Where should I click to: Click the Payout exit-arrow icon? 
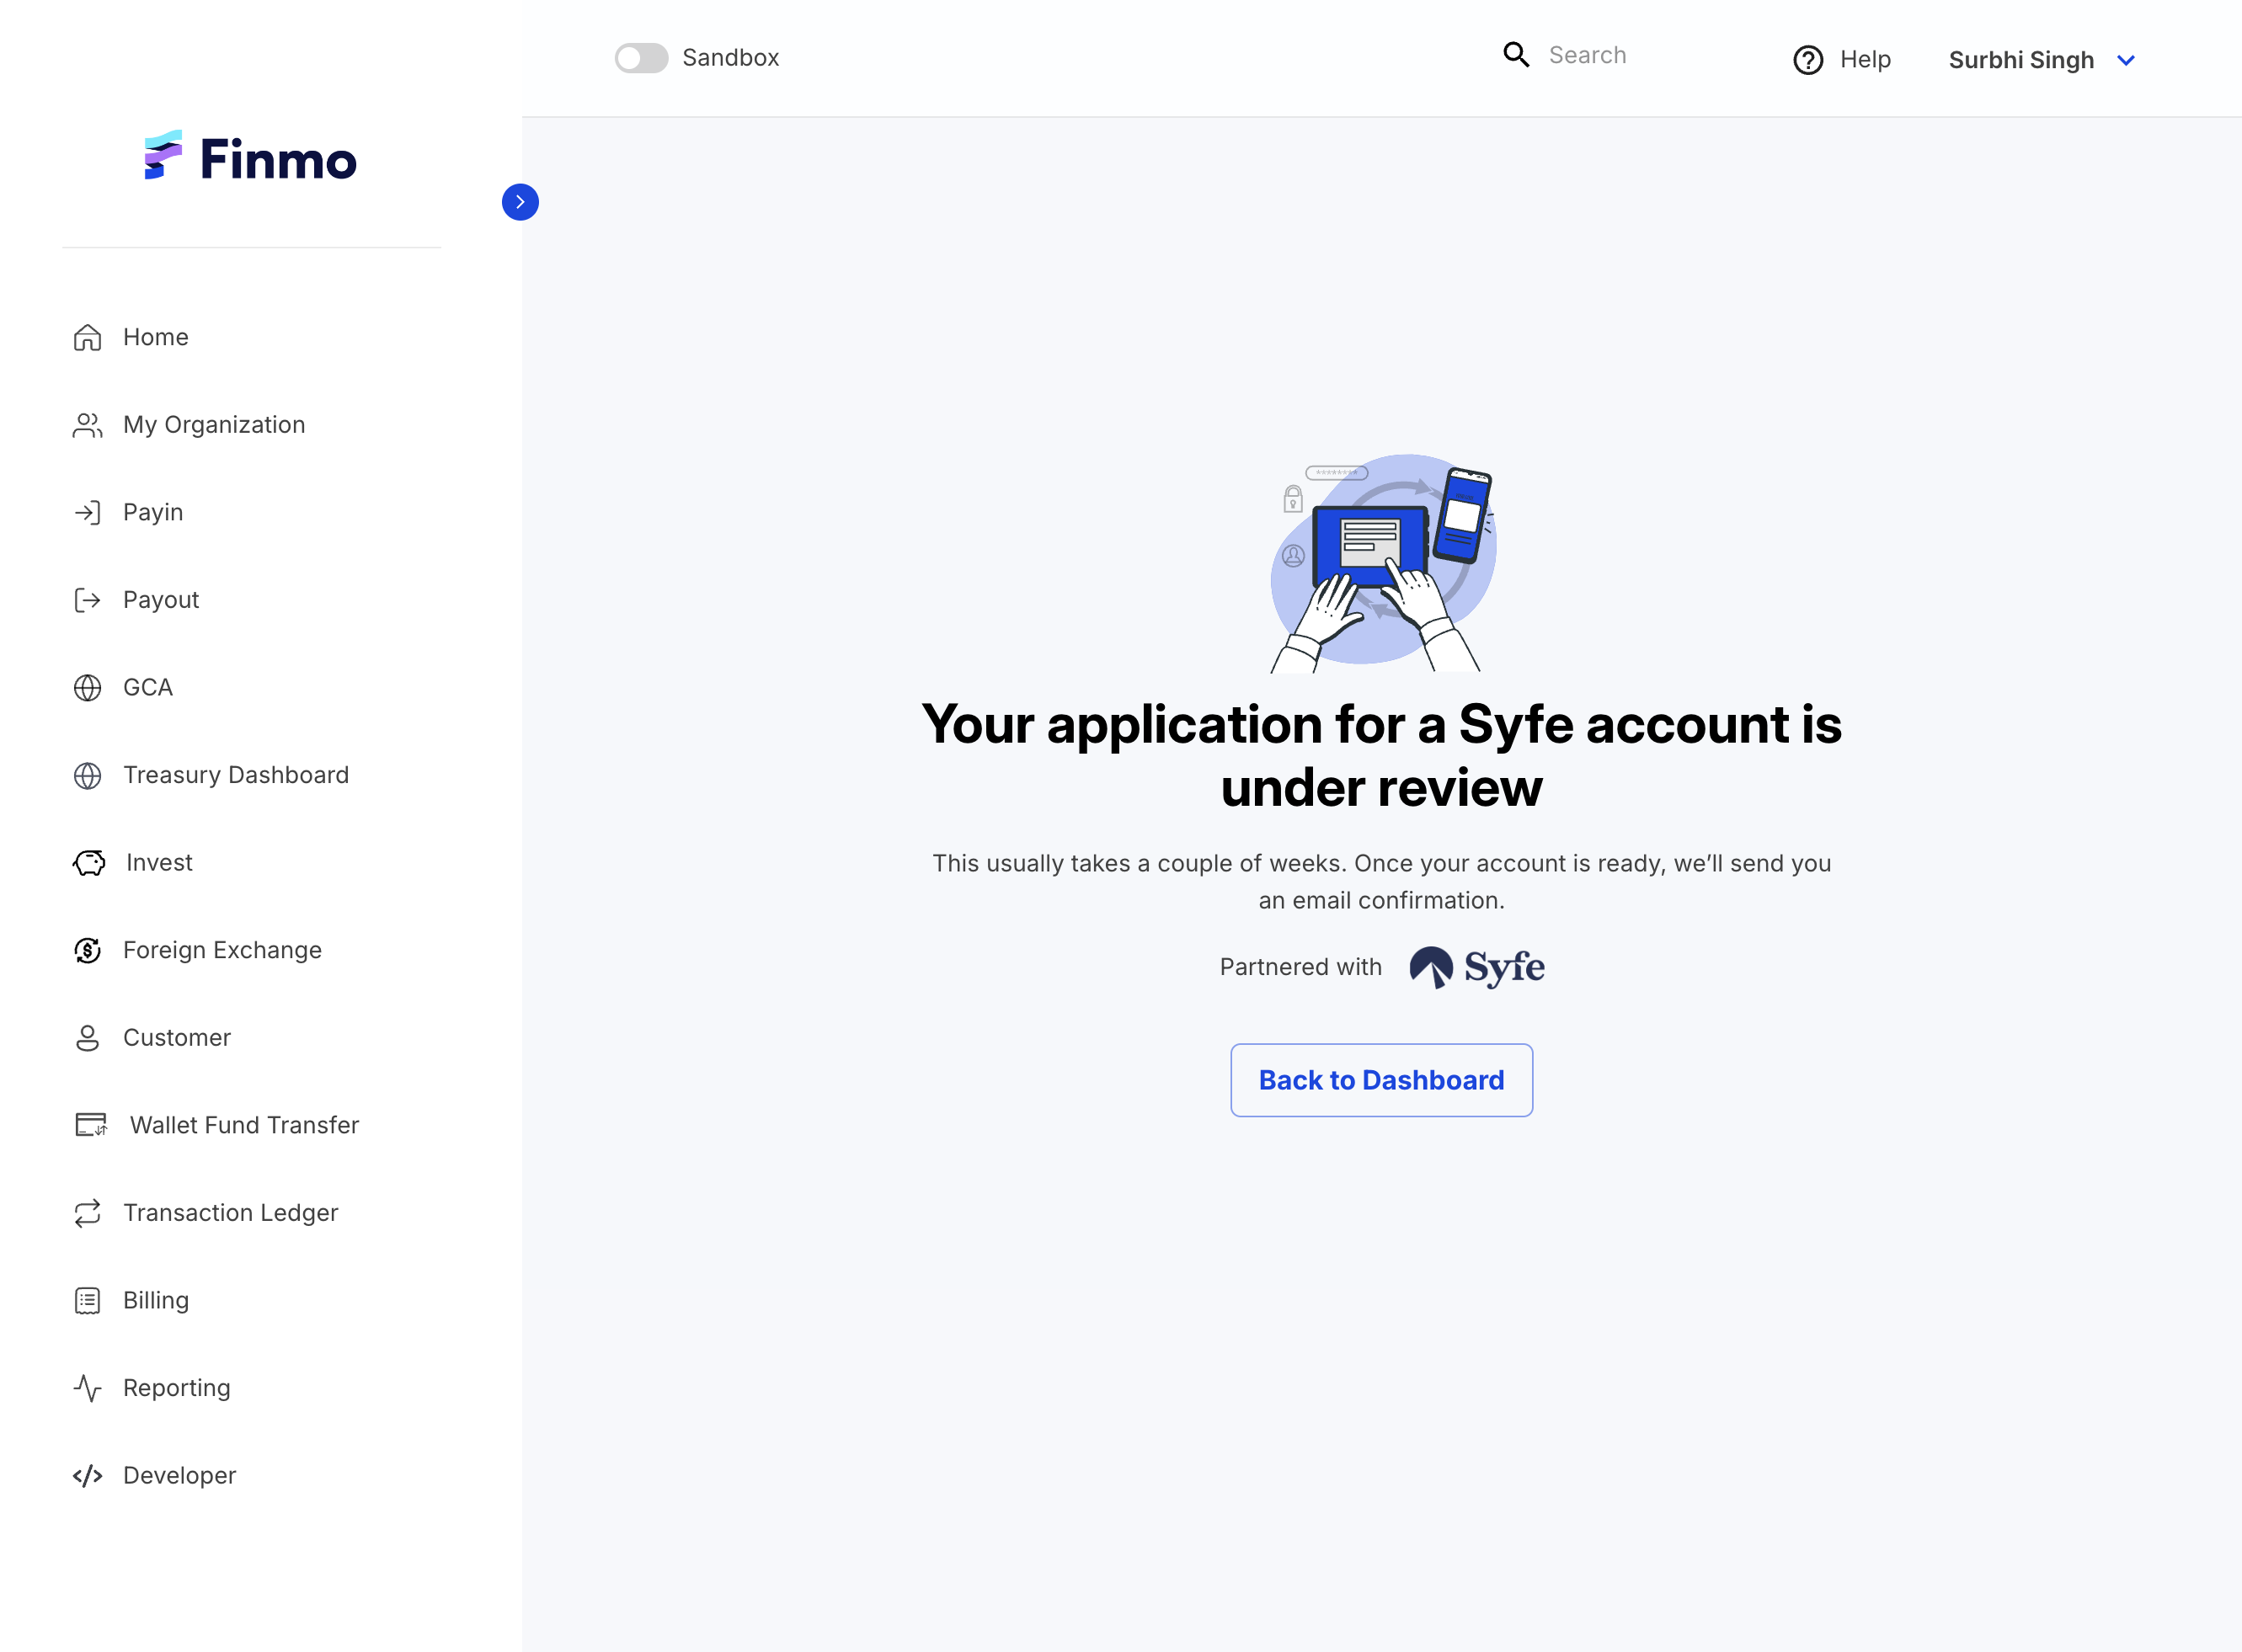(87, 600)
